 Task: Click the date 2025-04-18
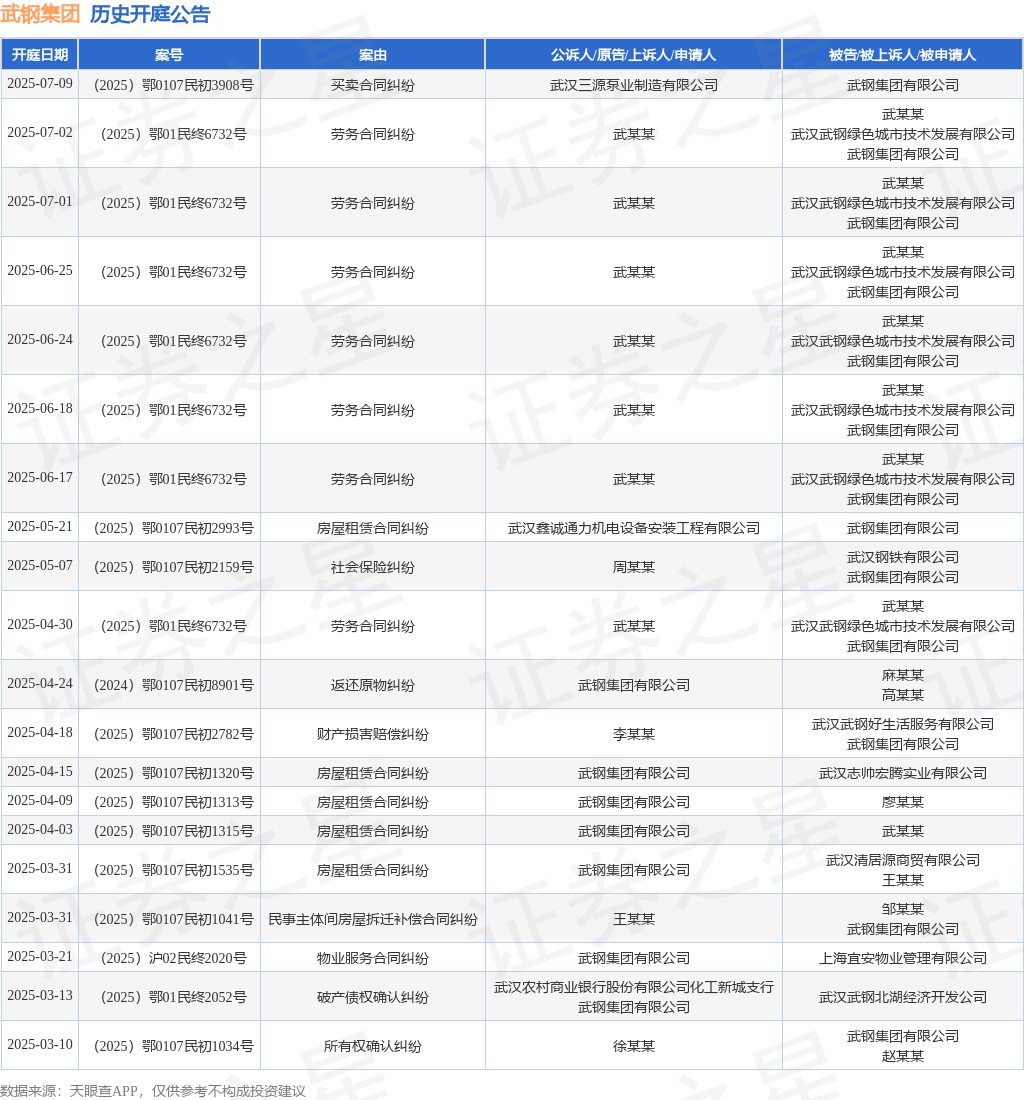click(x=40, y=732)
